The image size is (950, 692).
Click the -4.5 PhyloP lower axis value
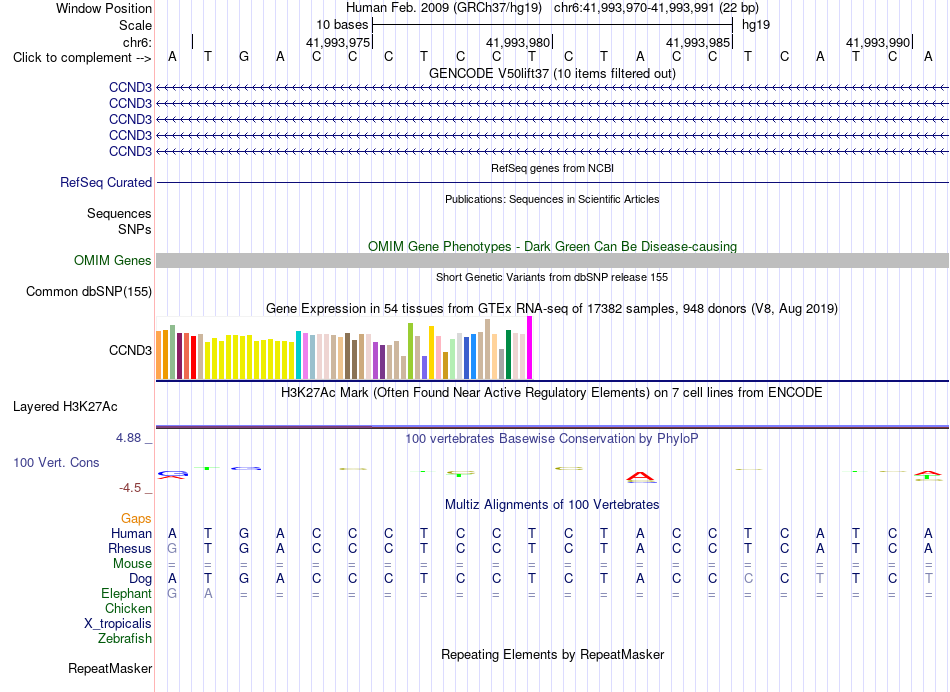pyautogui.click(x=130, y=488)
